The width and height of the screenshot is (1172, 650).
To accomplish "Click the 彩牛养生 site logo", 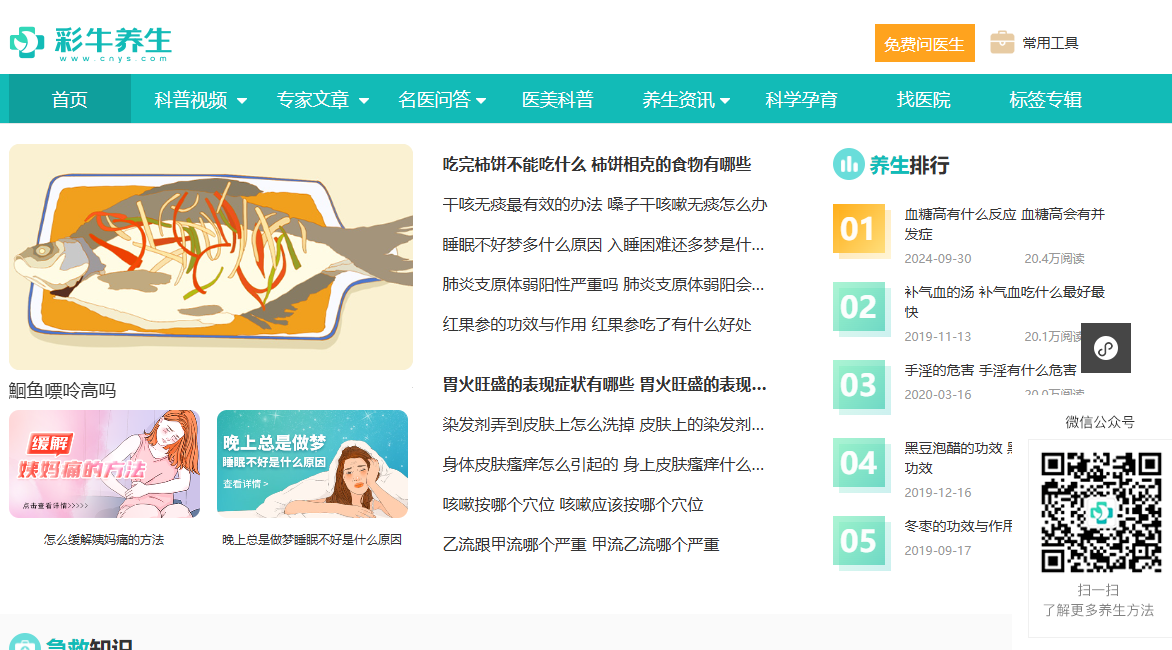I will click(x=91, y=42).
